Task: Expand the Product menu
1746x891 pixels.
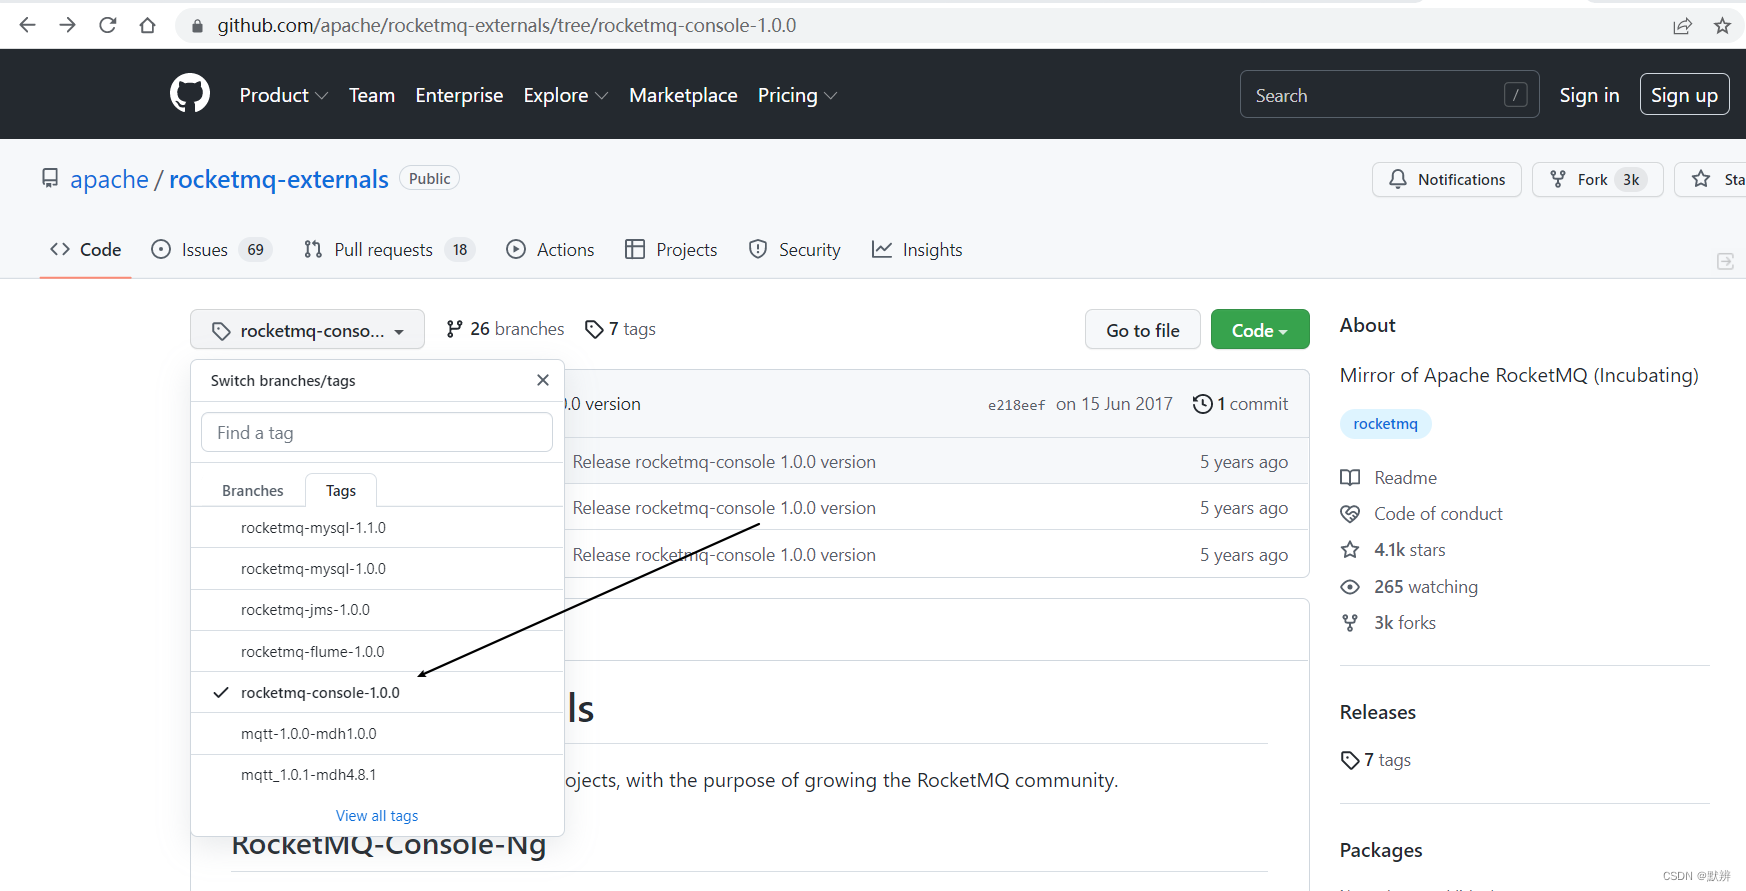Action: pyautogui.click(x=284, y=95)
